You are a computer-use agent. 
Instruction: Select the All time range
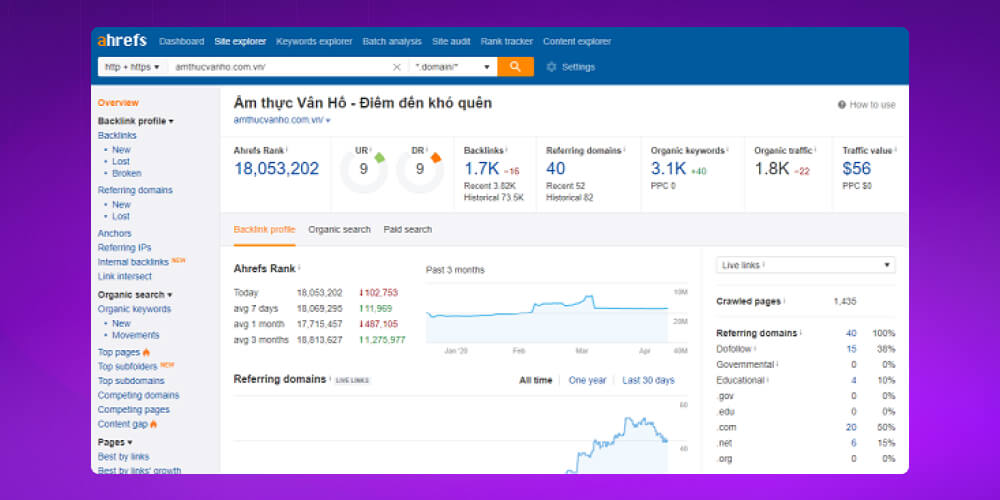pyautogui.click(x=536, y=380)
